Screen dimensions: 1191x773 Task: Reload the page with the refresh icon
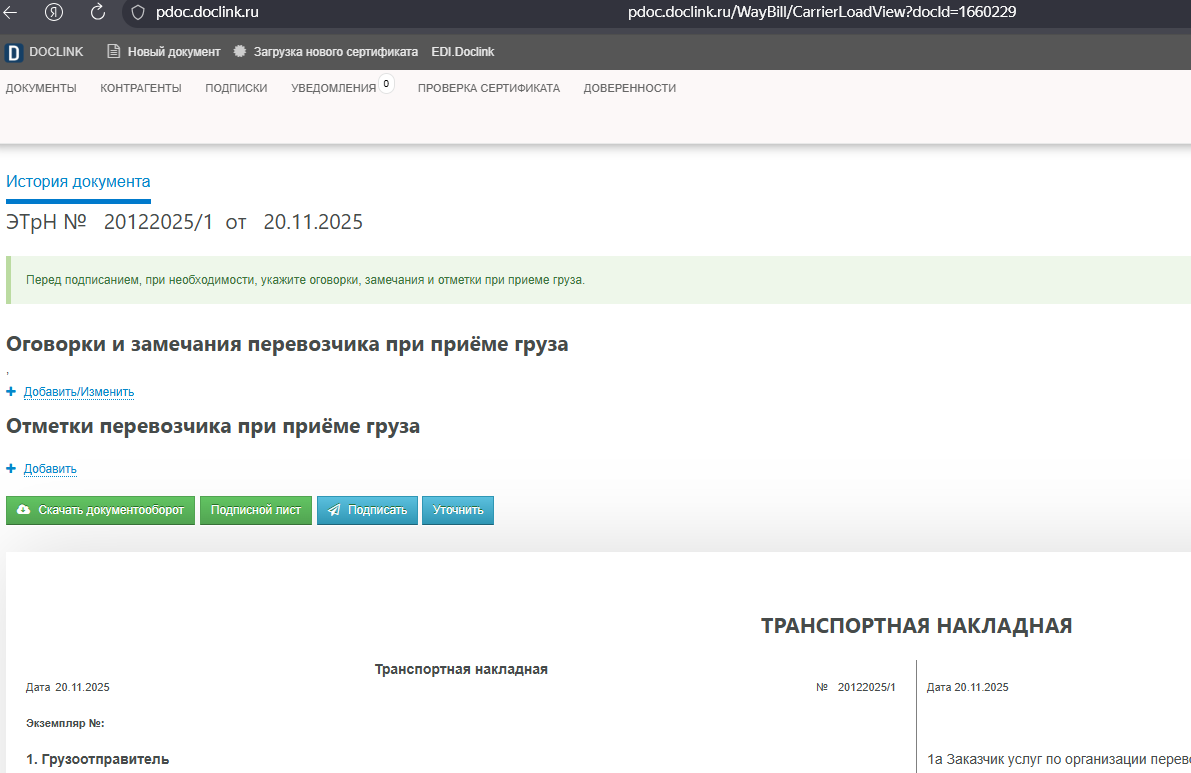point(97,12)
